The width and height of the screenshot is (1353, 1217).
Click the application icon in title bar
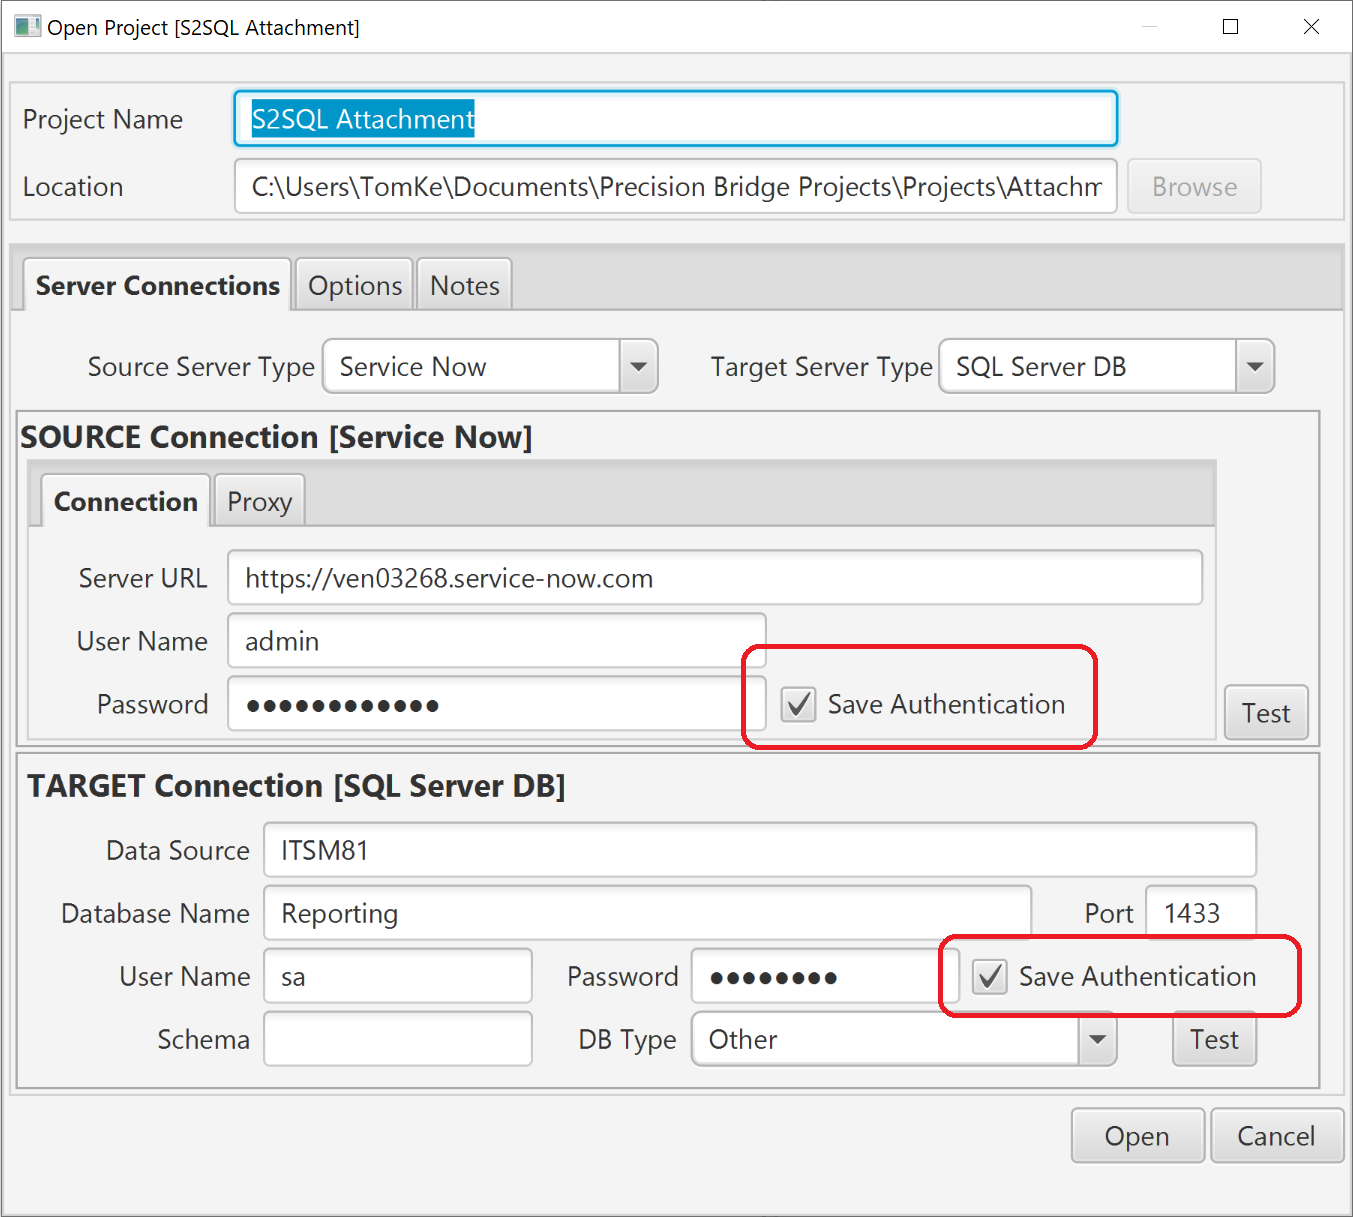pos(28,26)
